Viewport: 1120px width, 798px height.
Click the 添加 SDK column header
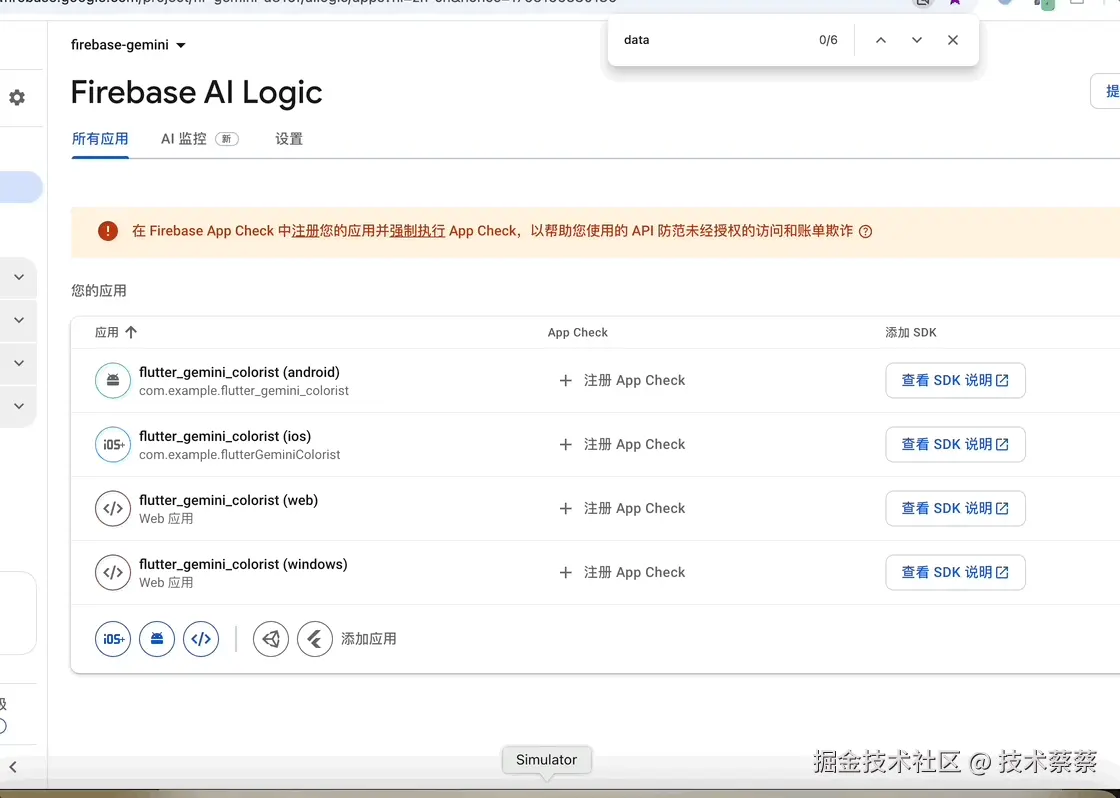[911, 332]
